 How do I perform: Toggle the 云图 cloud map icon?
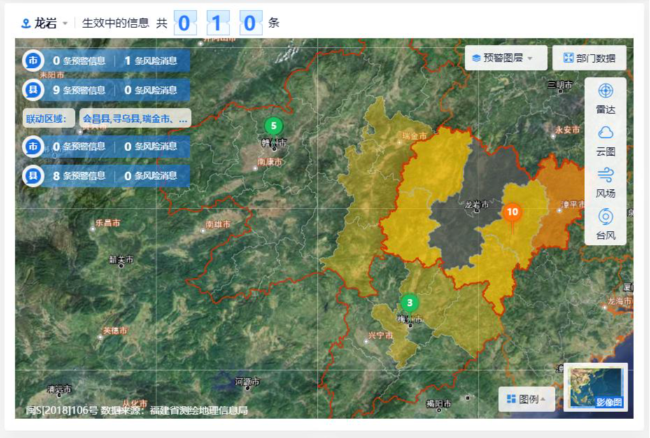pos(605,141)
